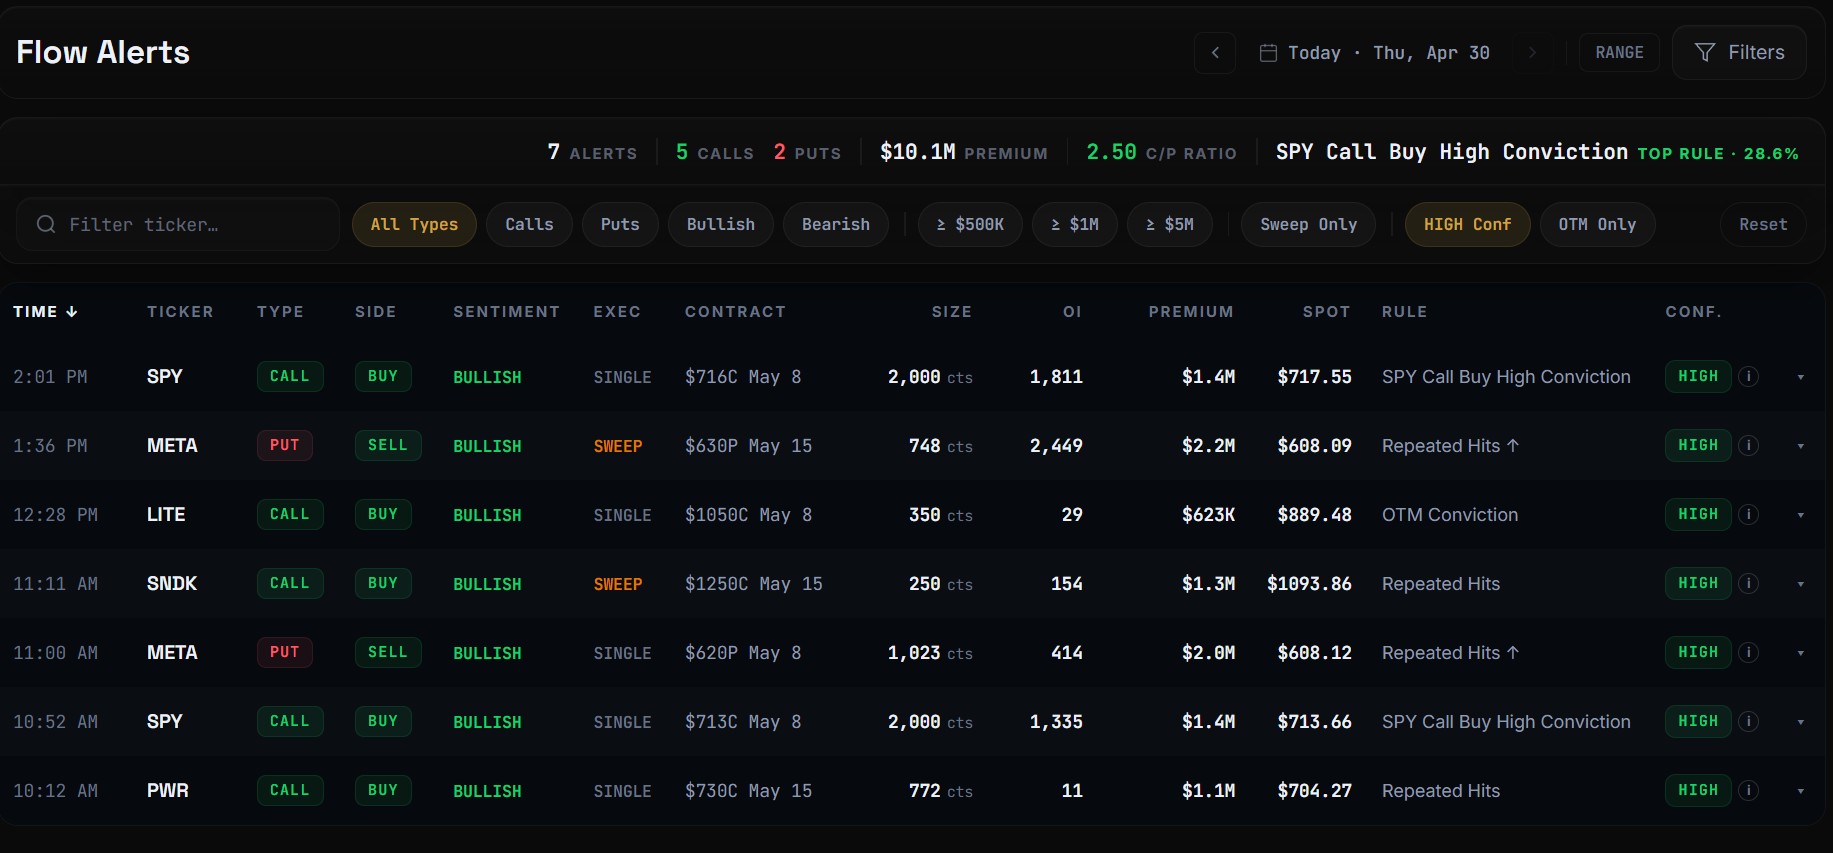
Task: Click the OTM Conviction rule text
Action: [1450, 515]
